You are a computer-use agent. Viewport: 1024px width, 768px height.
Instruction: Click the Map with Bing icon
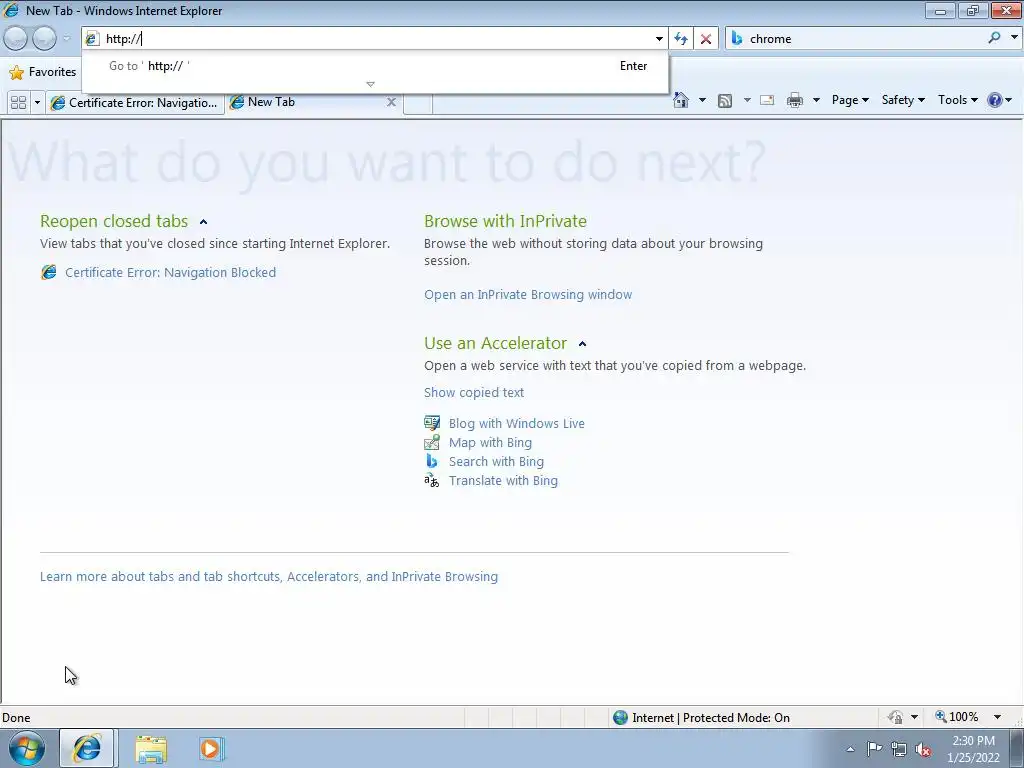pyautogui.click(x=432, y=442)
